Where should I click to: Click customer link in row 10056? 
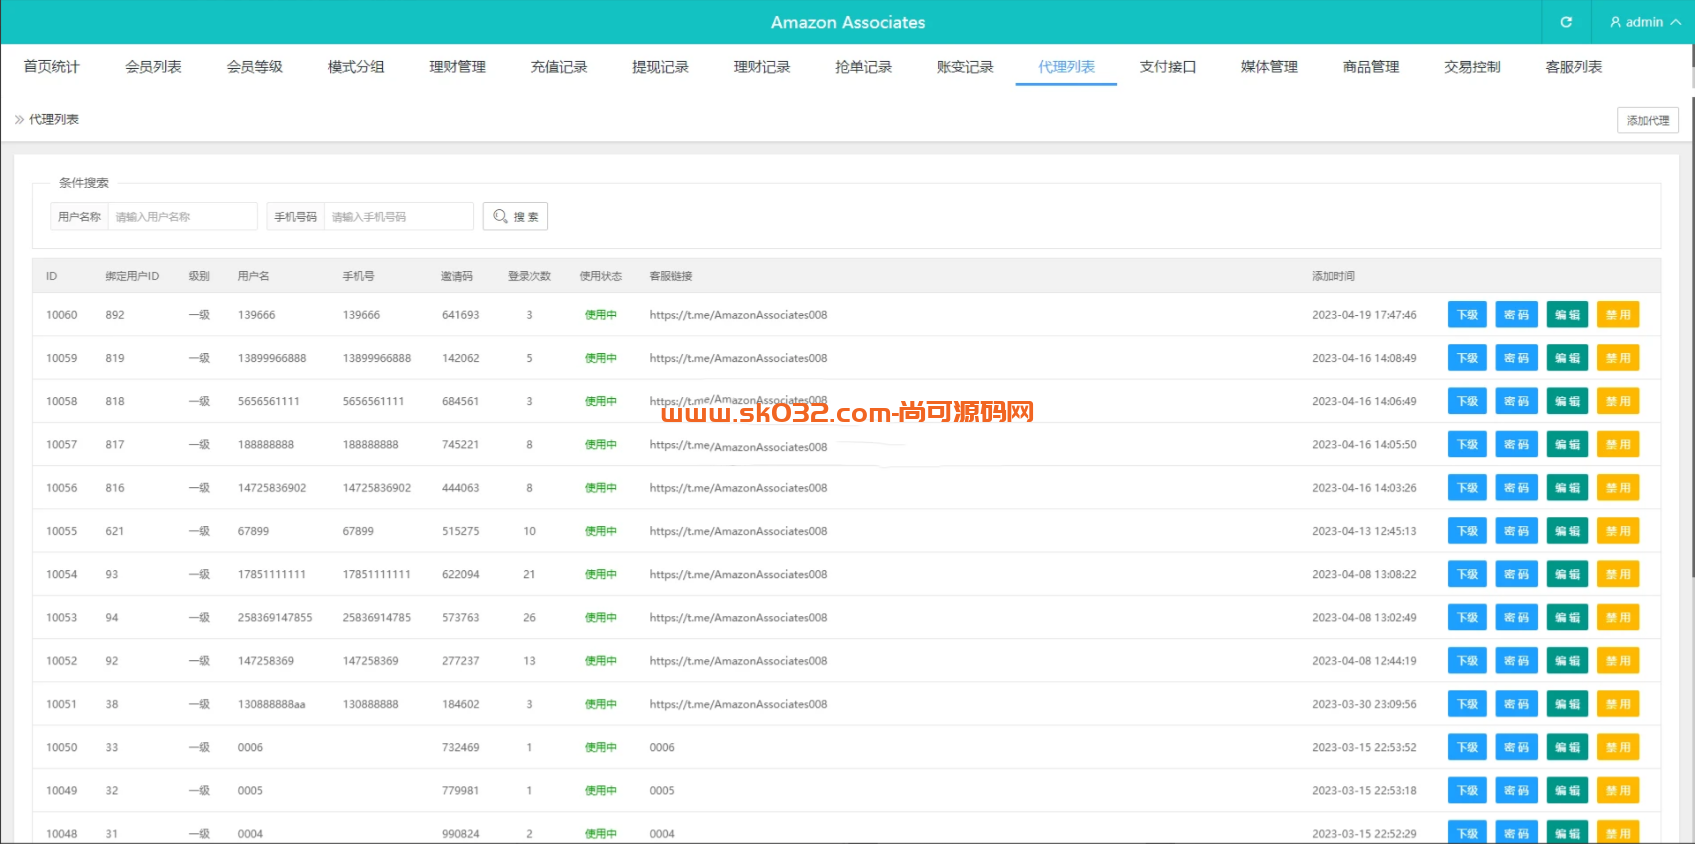point(738,488)
